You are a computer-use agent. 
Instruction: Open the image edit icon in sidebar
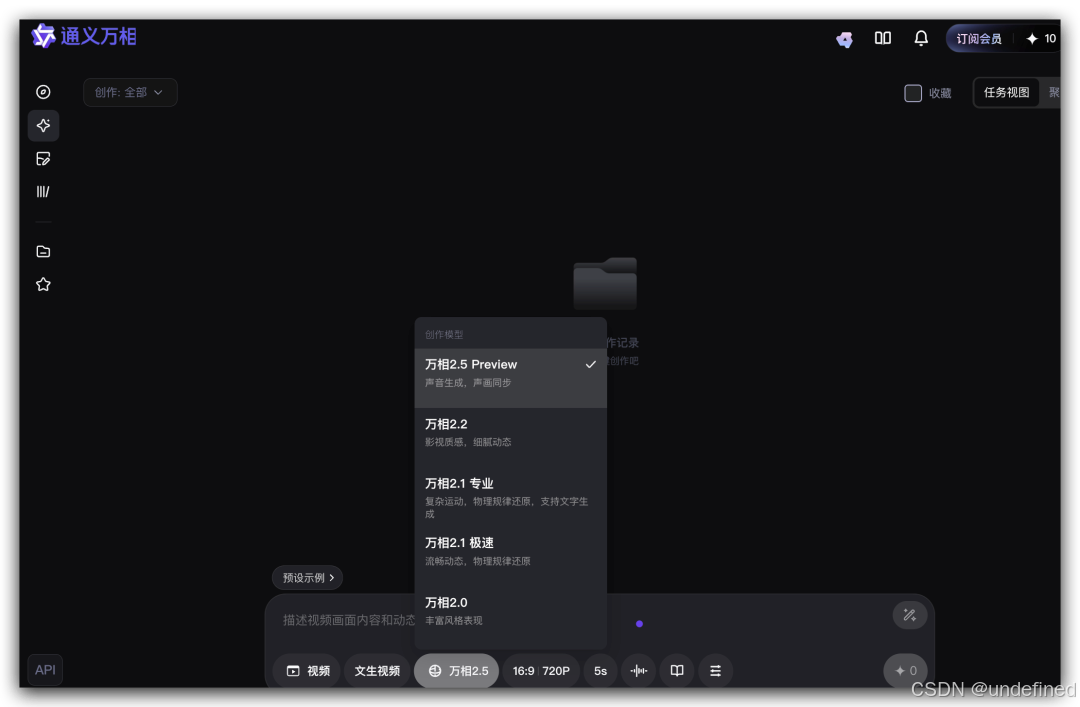(x=43, y=158)
